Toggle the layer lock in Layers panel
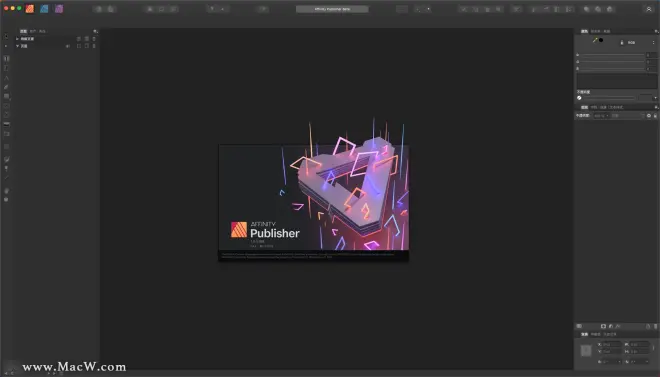 [x=655, y=115]
